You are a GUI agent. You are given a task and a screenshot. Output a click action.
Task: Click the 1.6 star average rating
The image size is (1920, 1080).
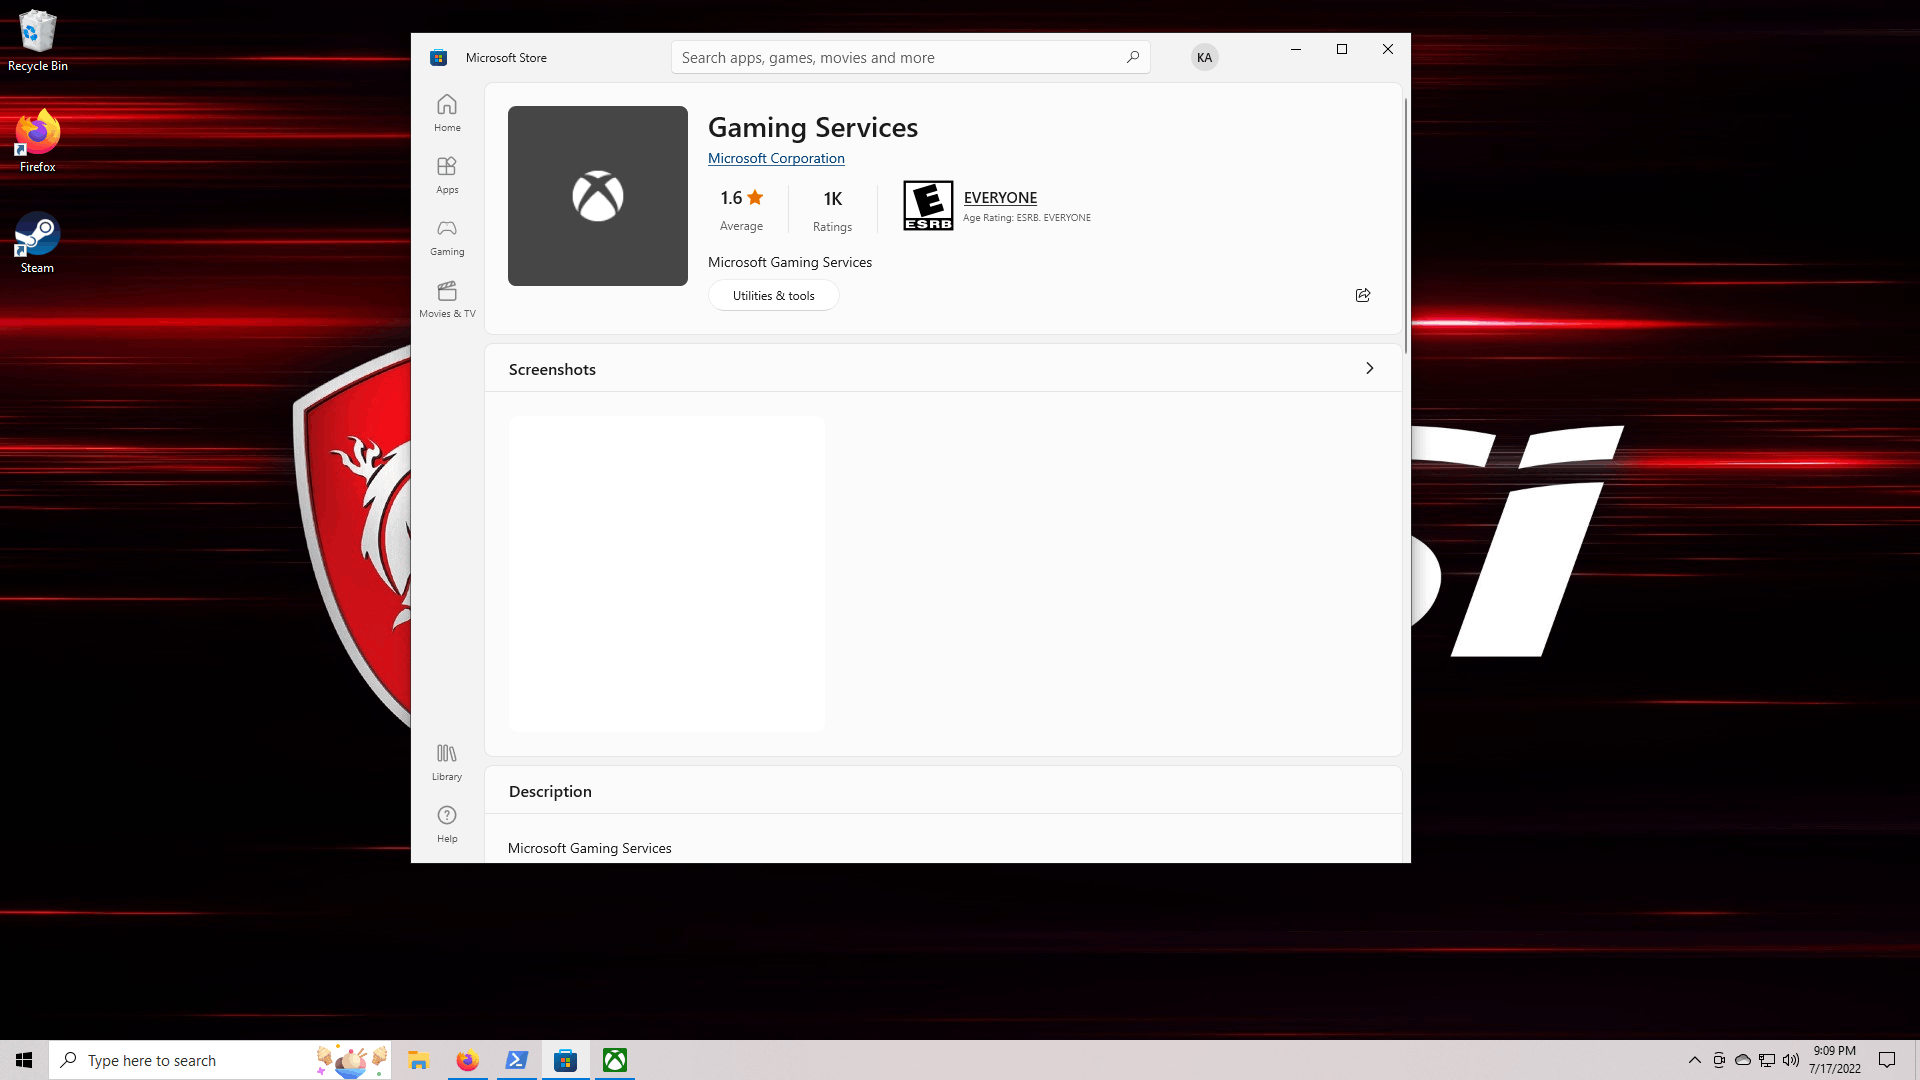(741, 198)
